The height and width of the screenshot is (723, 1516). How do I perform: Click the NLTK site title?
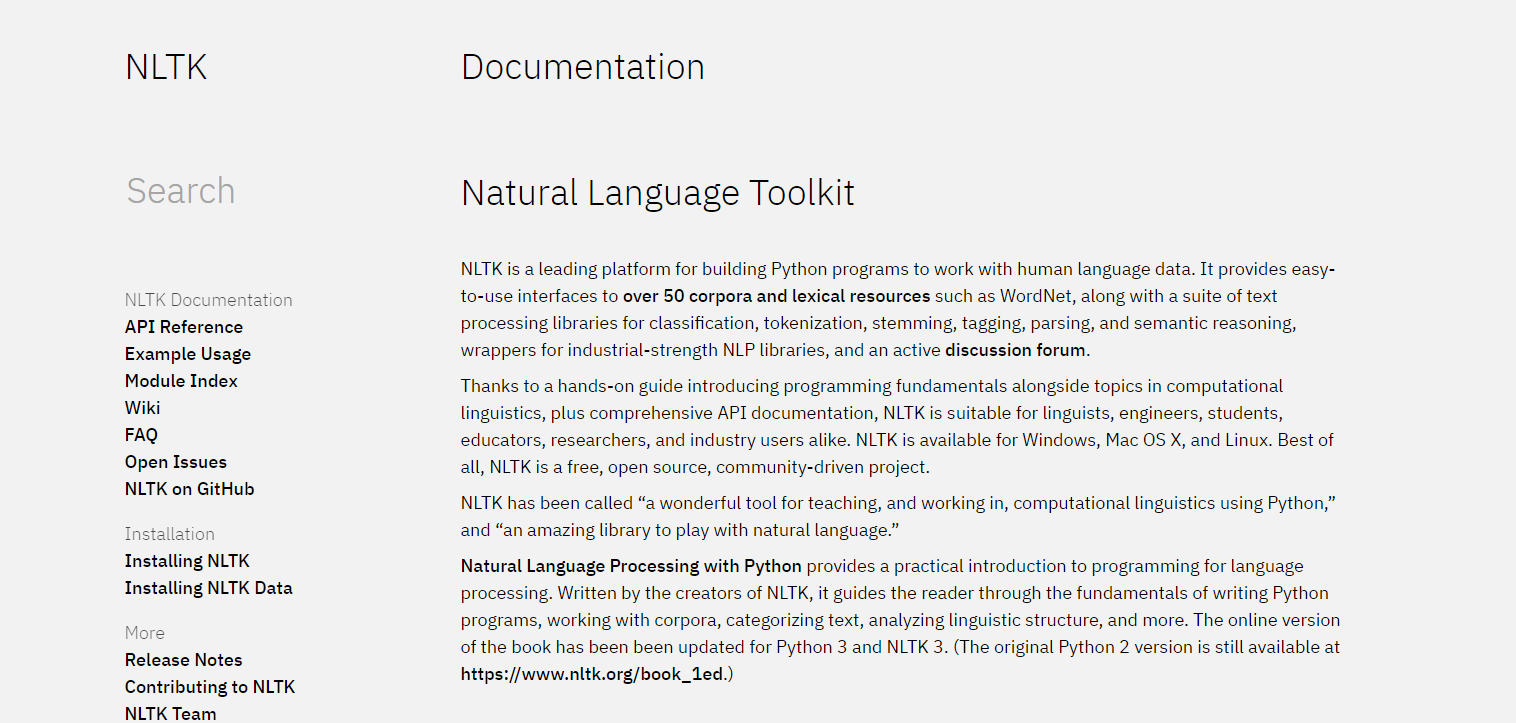coord(166,67)
